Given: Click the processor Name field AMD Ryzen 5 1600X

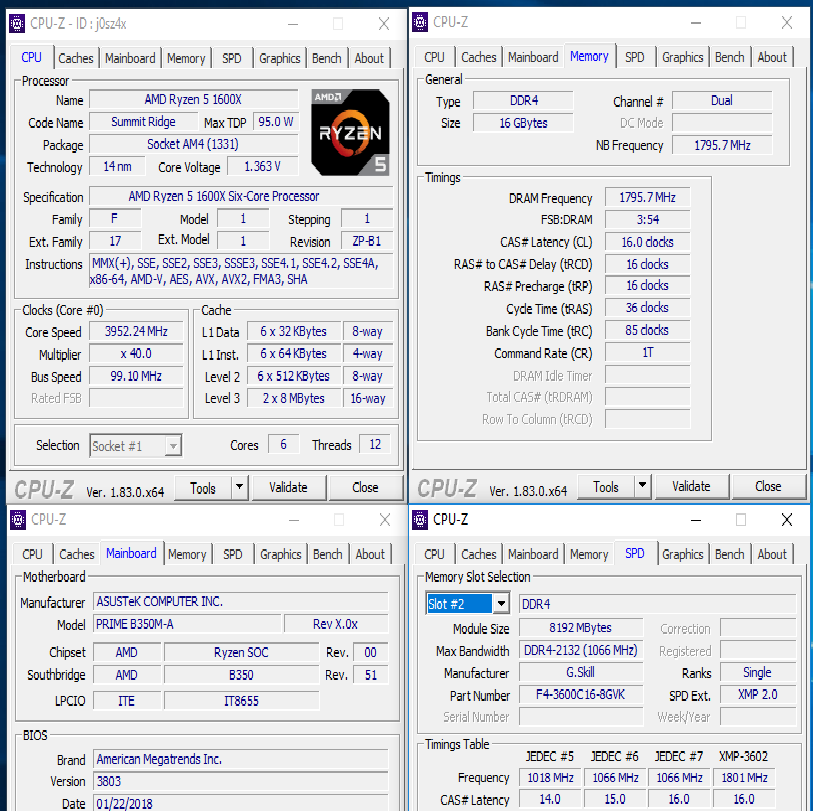Looking at the screenshot, I should click(193, 100).
